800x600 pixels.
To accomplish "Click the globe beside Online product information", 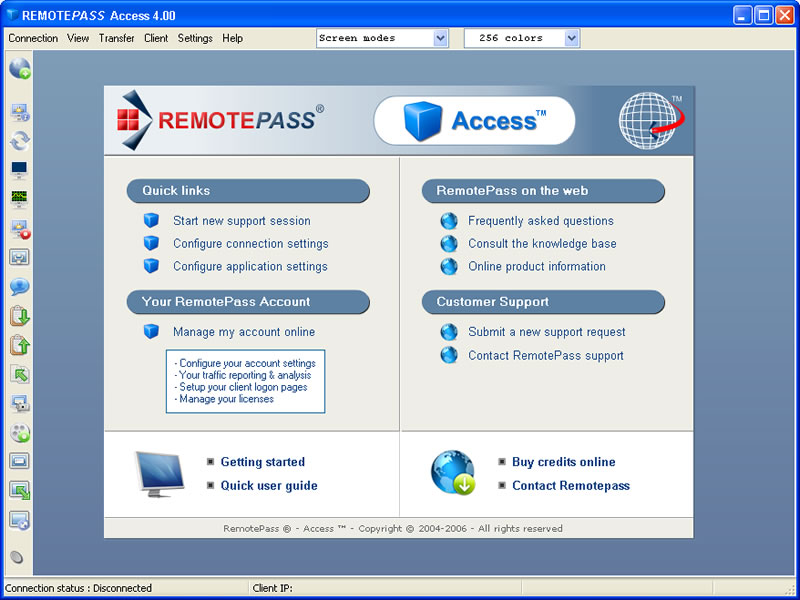I will pyautogui.click(x=449, y=266).
